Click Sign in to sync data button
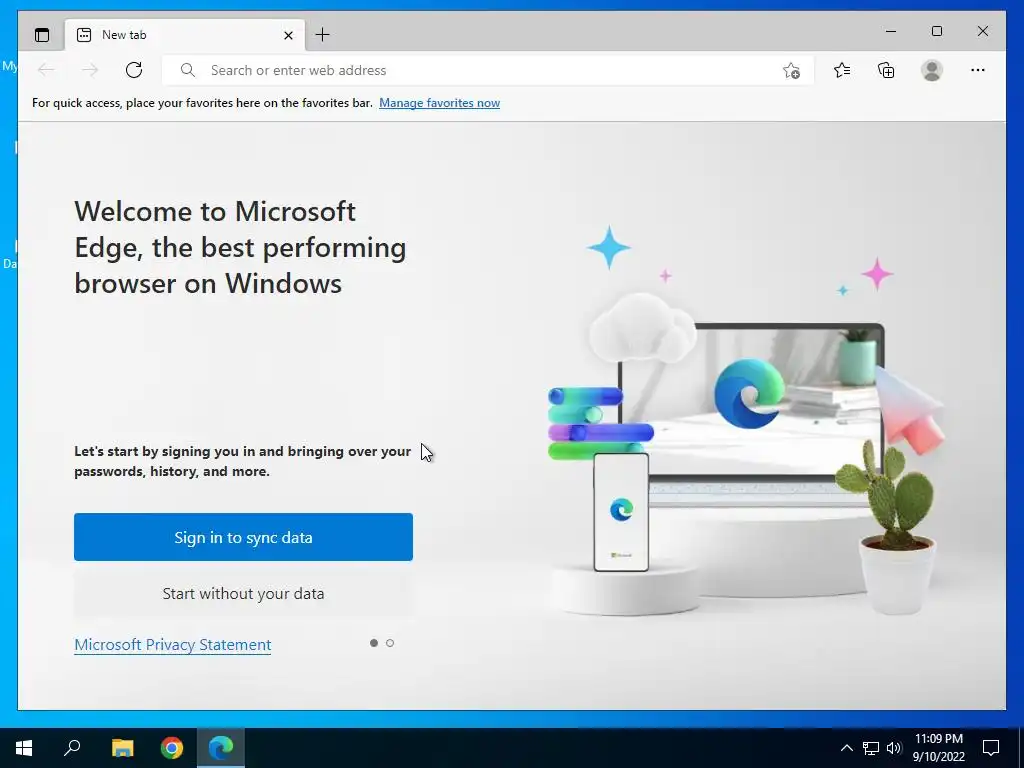Image resolution: width=1024 pixels, height=768 pixels. click(x=243, y=537)
